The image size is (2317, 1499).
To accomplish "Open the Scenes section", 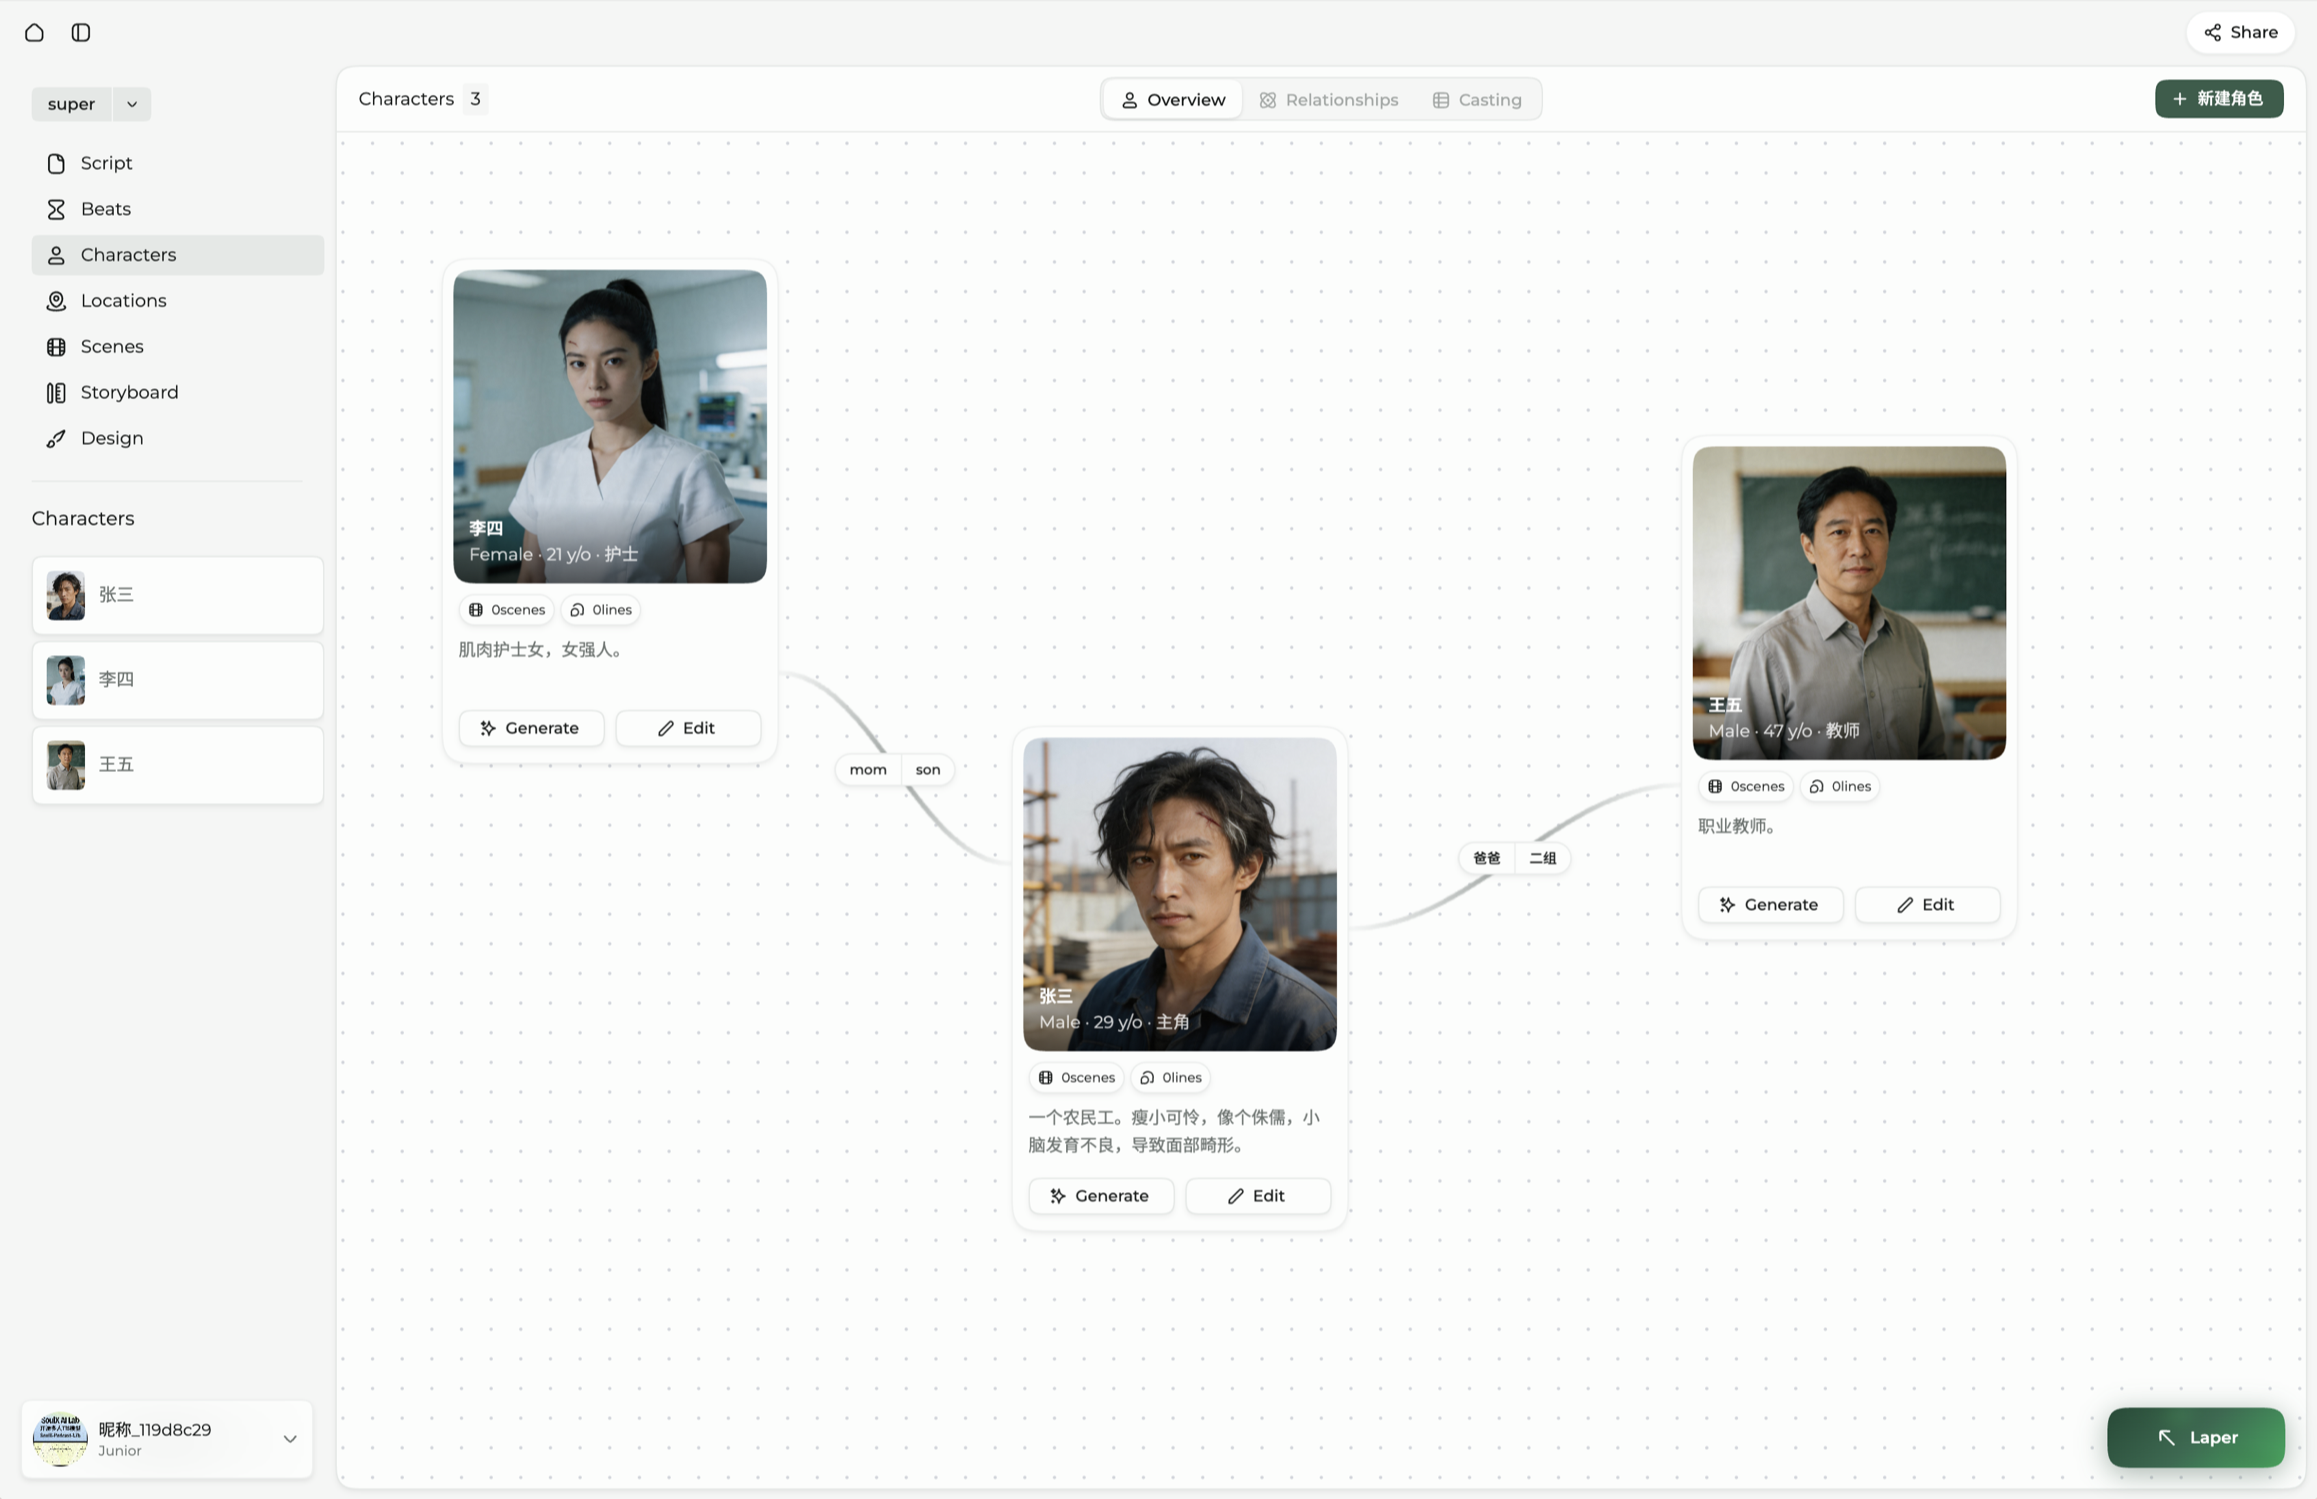I will pyautogui.click(x=111, y=346).
